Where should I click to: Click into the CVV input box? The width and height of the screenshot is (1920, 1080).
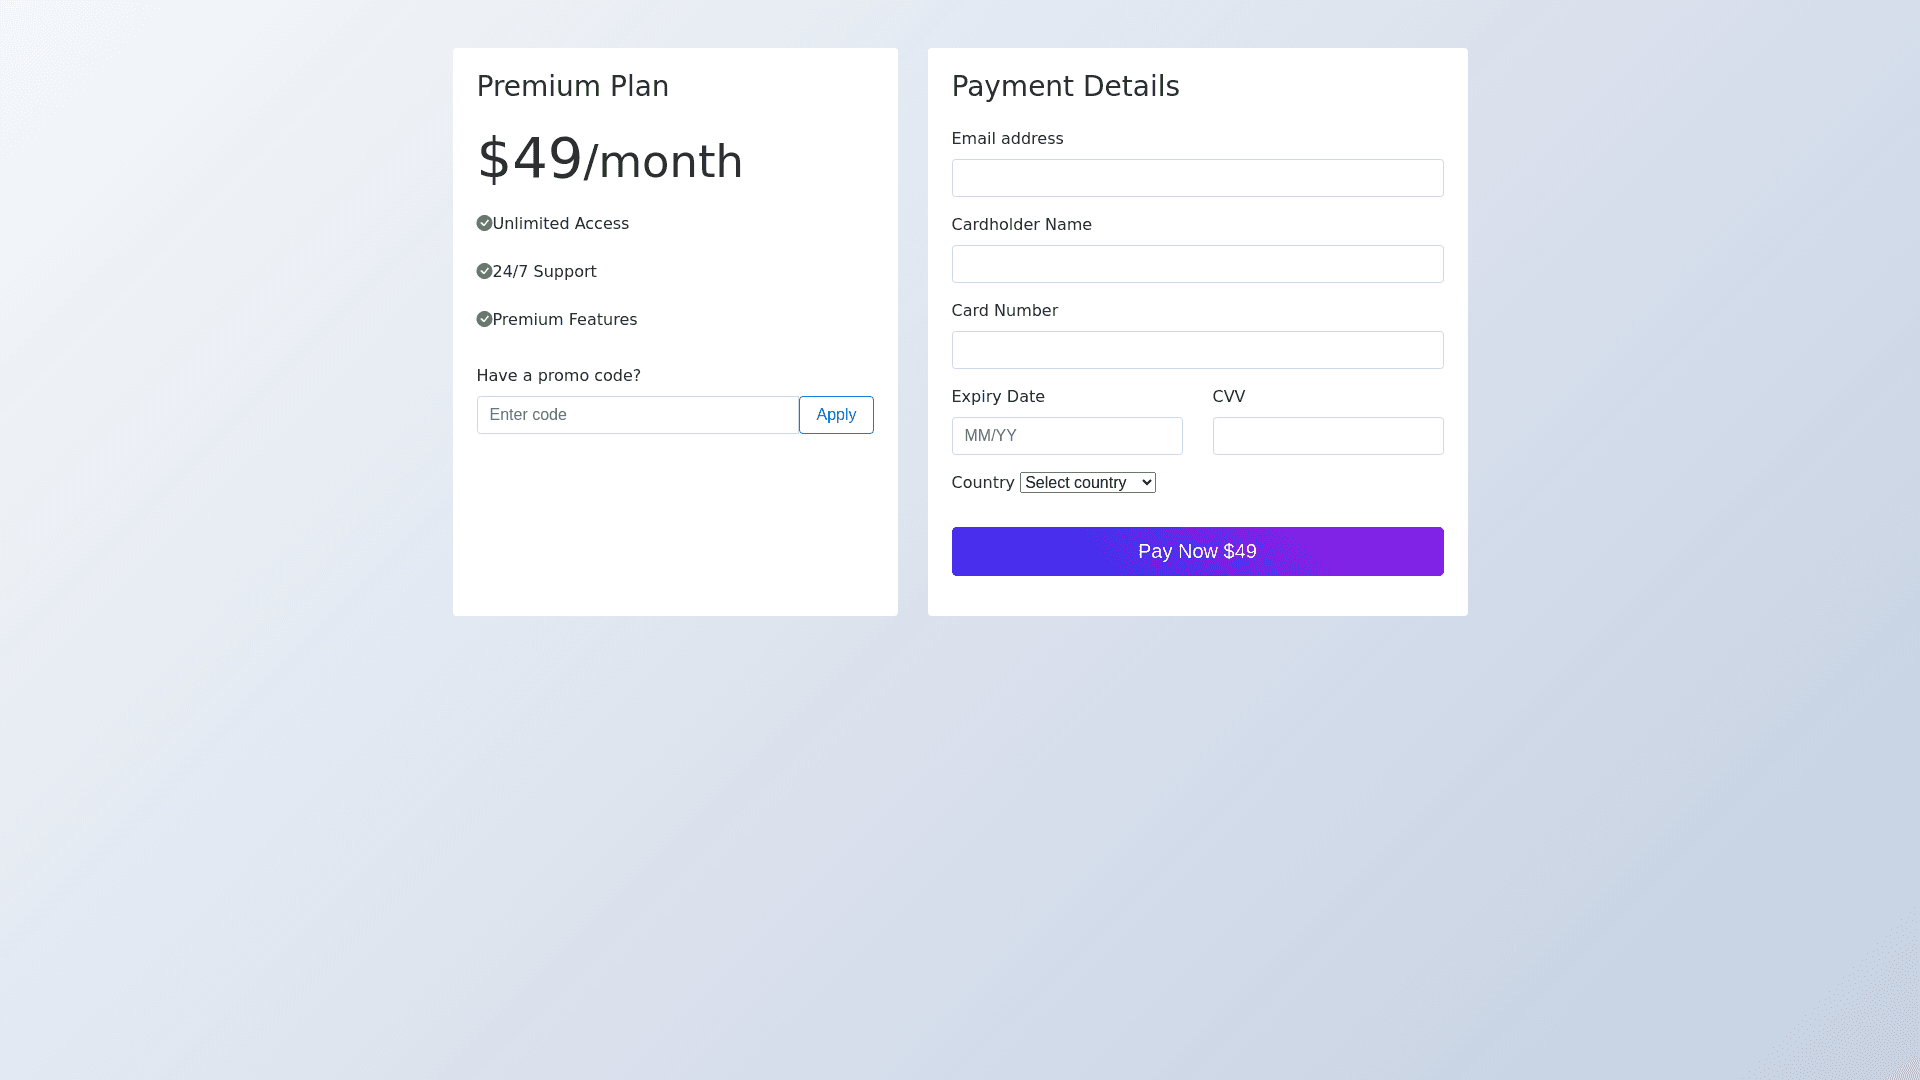[1327, 436]
